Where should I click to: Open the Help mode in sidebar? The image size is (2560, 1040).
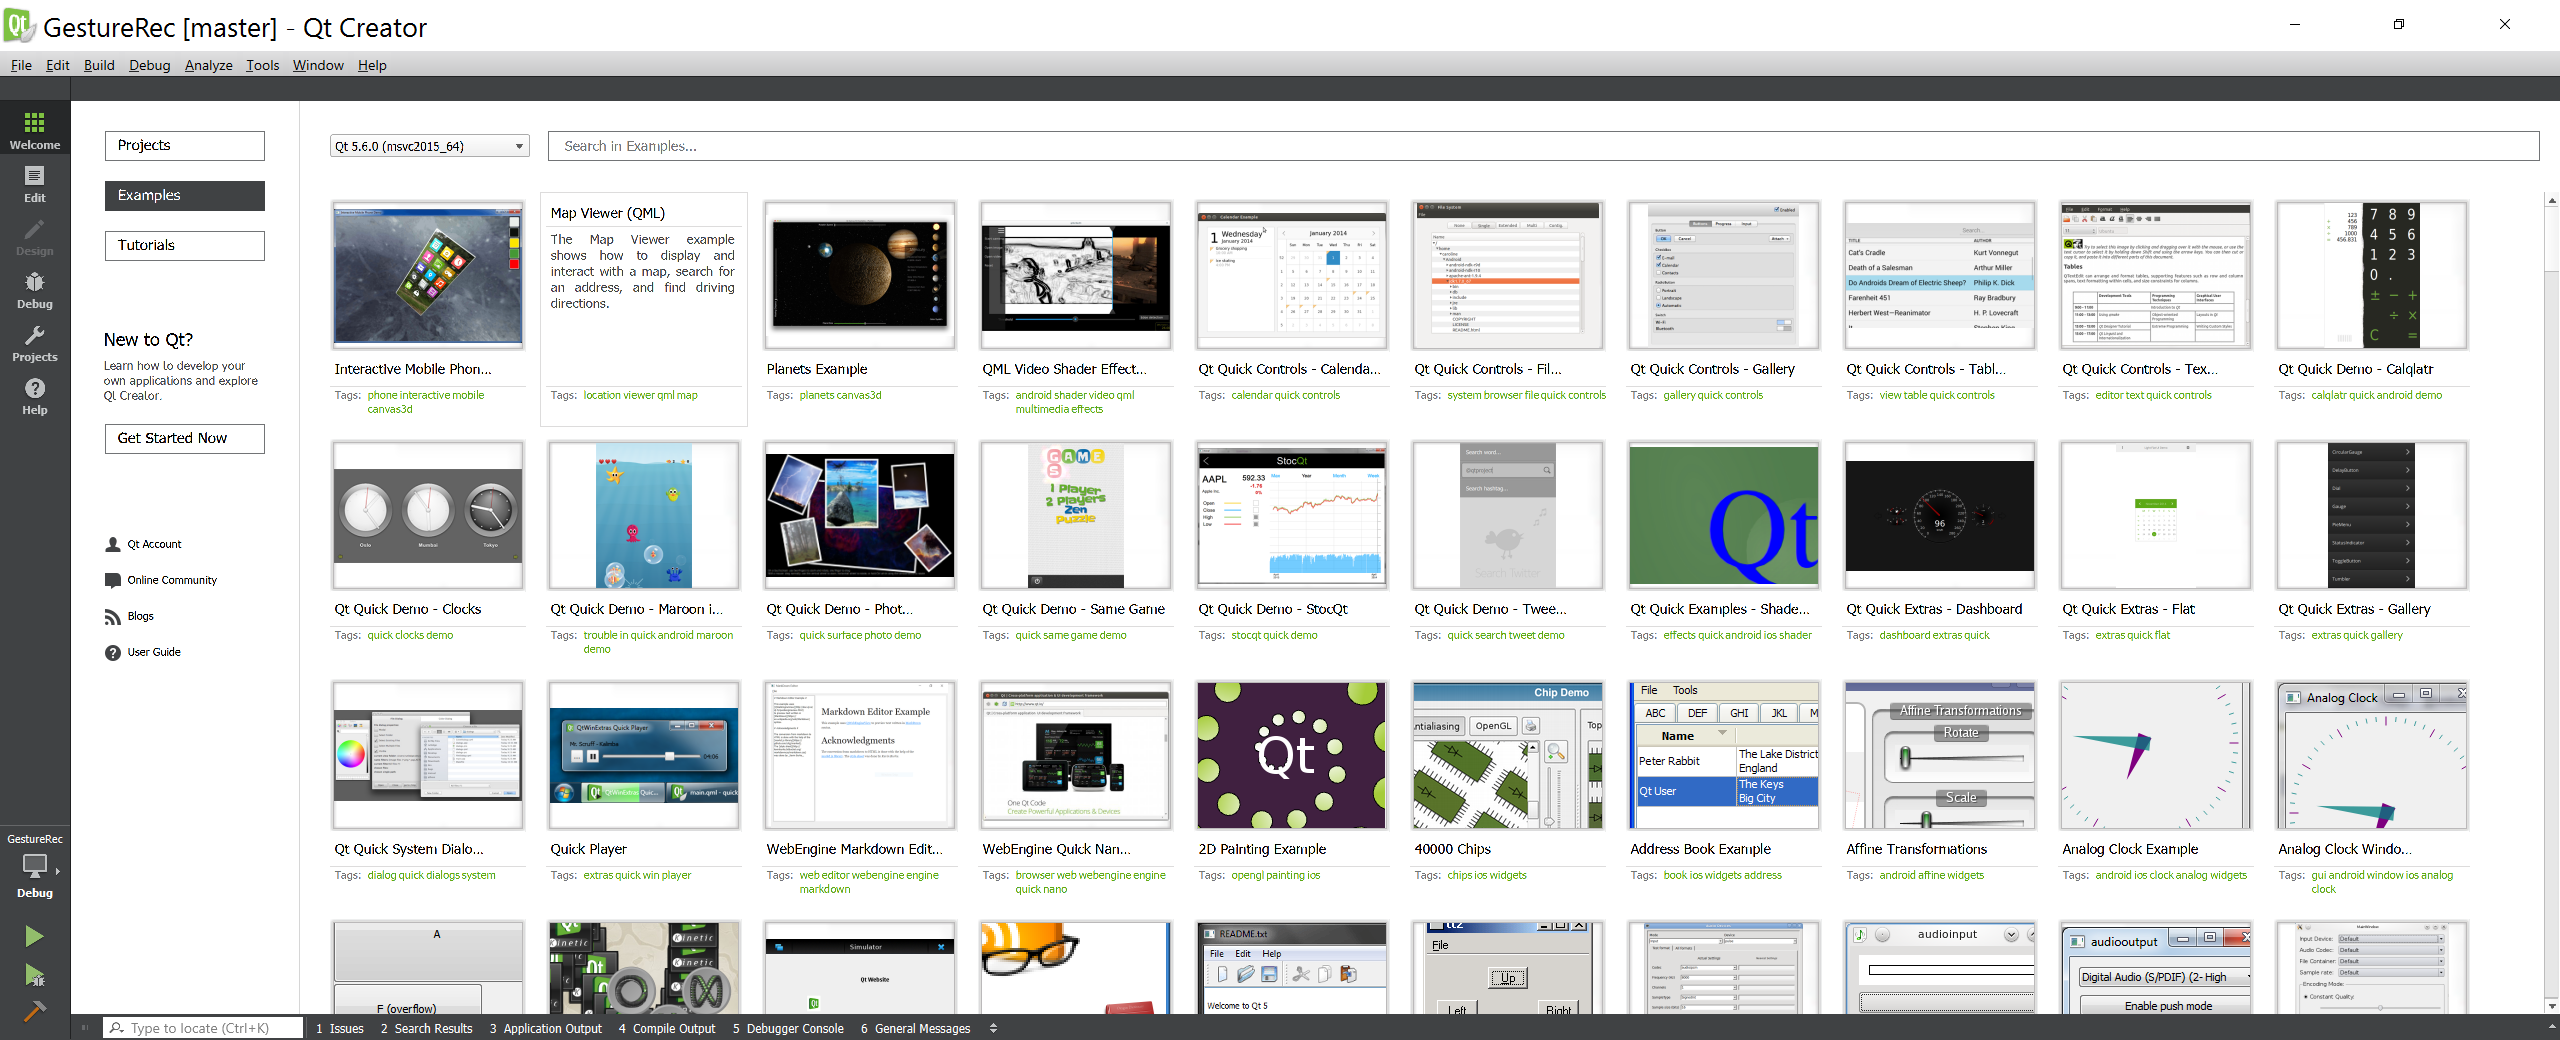click(35, 396)
